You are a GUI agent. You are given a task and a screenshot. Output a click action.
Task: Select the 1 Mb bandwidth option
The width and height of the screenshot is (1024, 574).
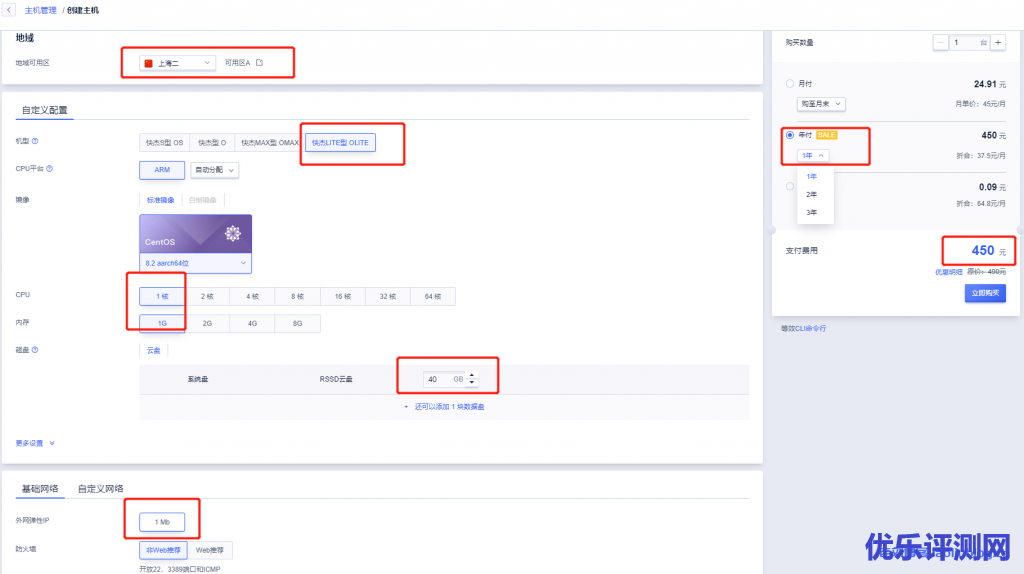click(162, 522)
